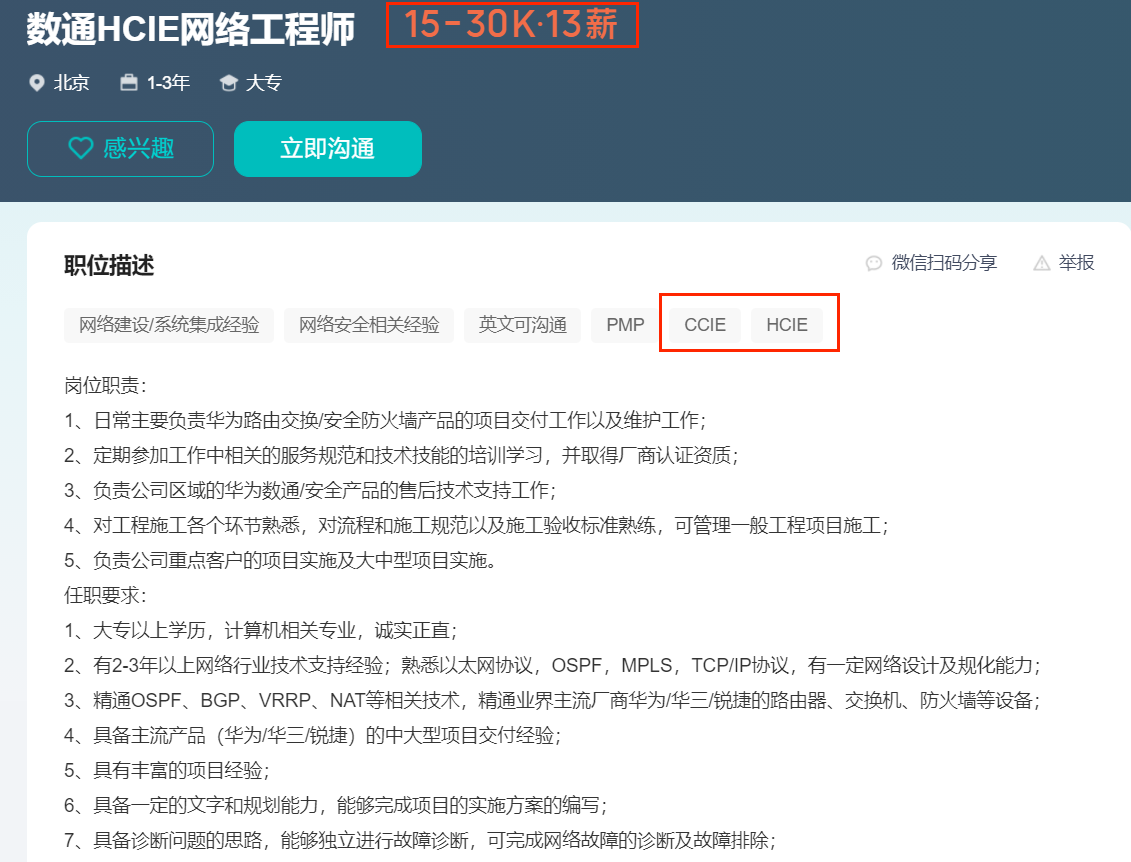Click the job title 数通HCIE网络工程师
The image size is (1131, 862).
190,30
